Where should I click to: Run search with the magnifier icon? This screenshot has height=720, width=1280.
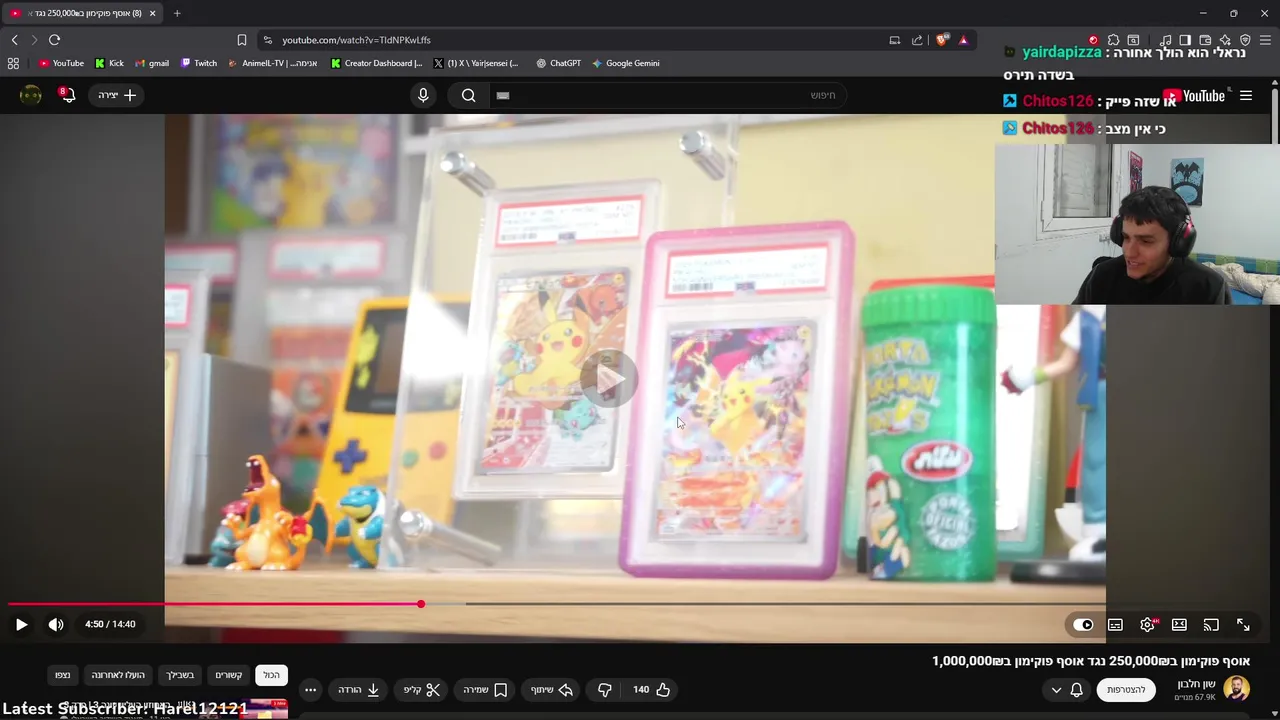pos(469,95)
